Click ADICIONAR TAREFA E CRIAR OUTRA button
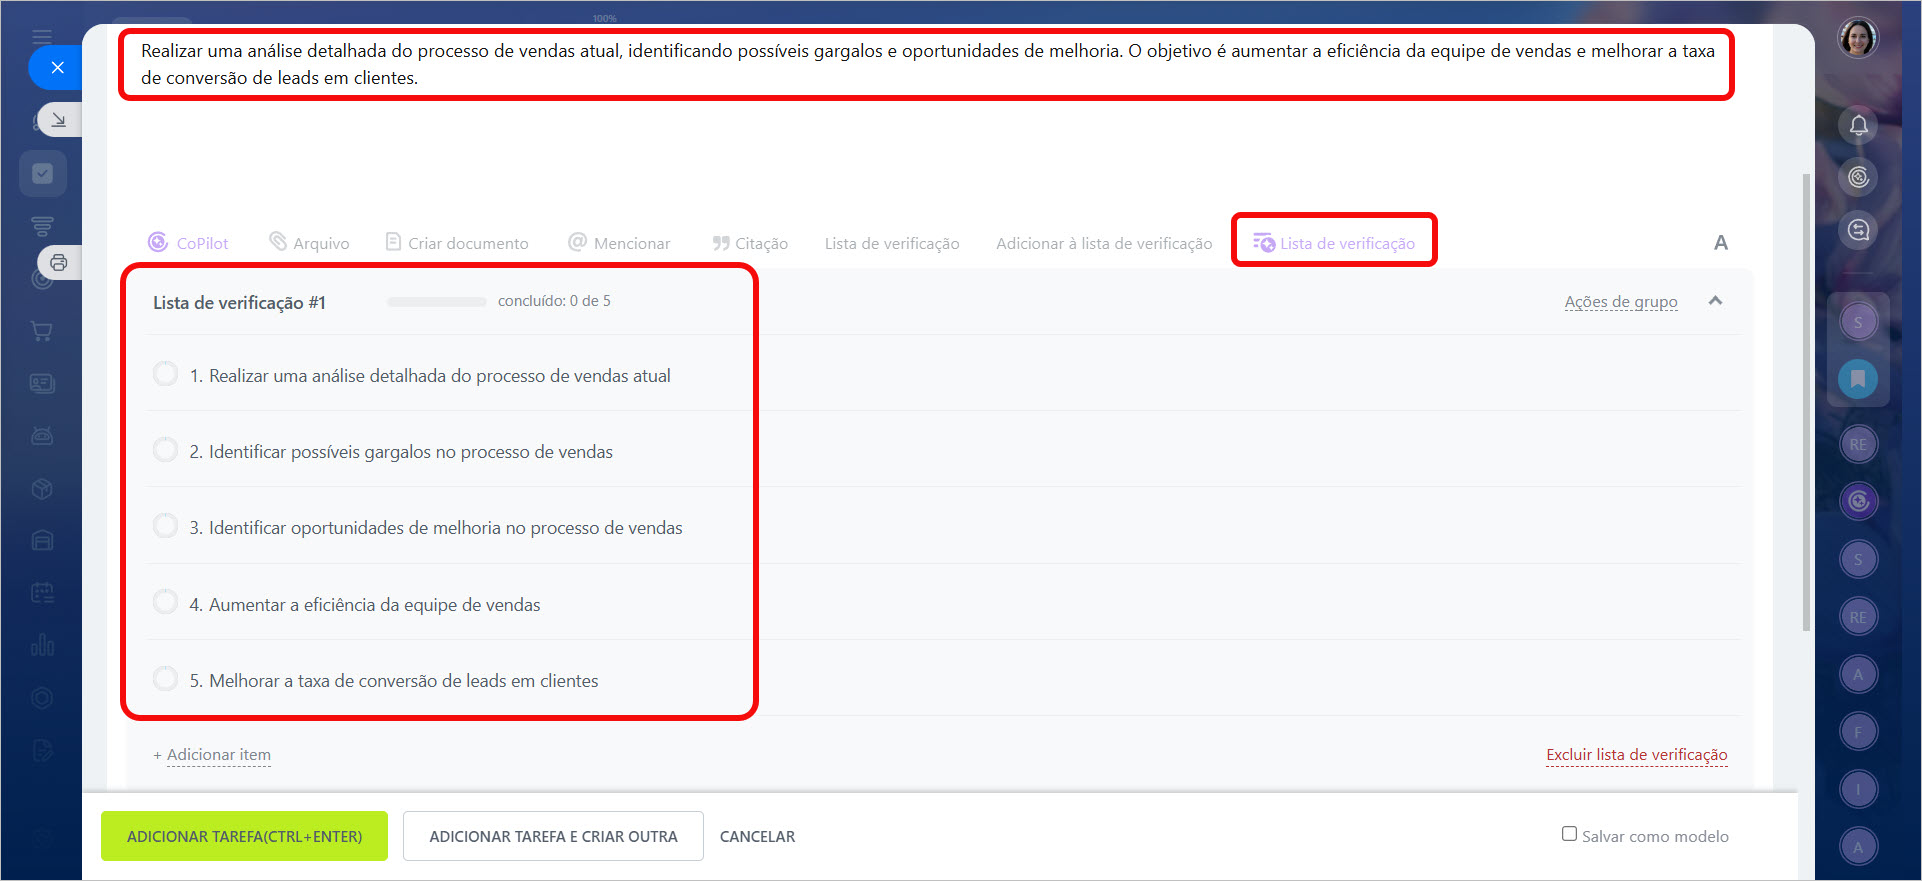Image resolution: width=1922 pixels, height=881 pixels. pos(553,836)
